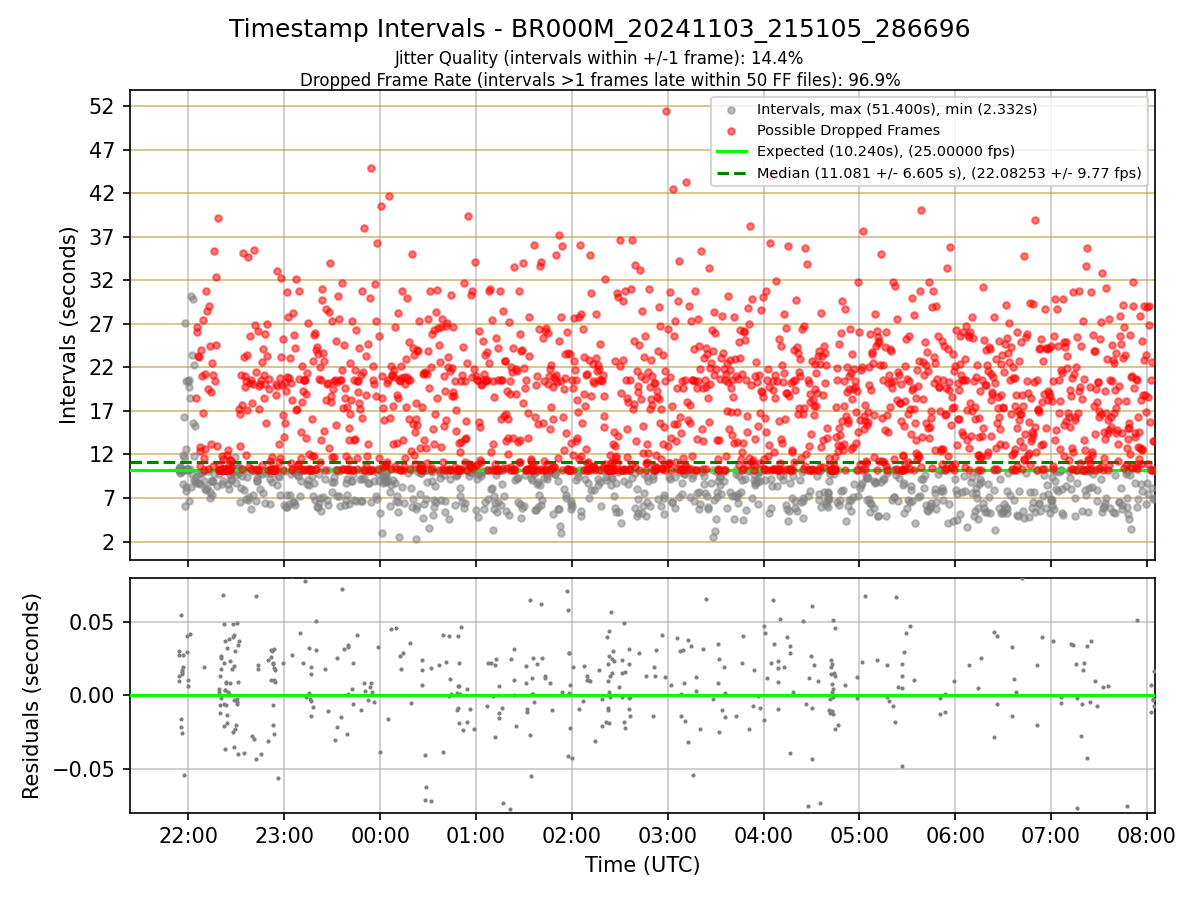1200x900 pixels.
Task: Click the x-axis tick label '01:00'
Action: point(475,835)
